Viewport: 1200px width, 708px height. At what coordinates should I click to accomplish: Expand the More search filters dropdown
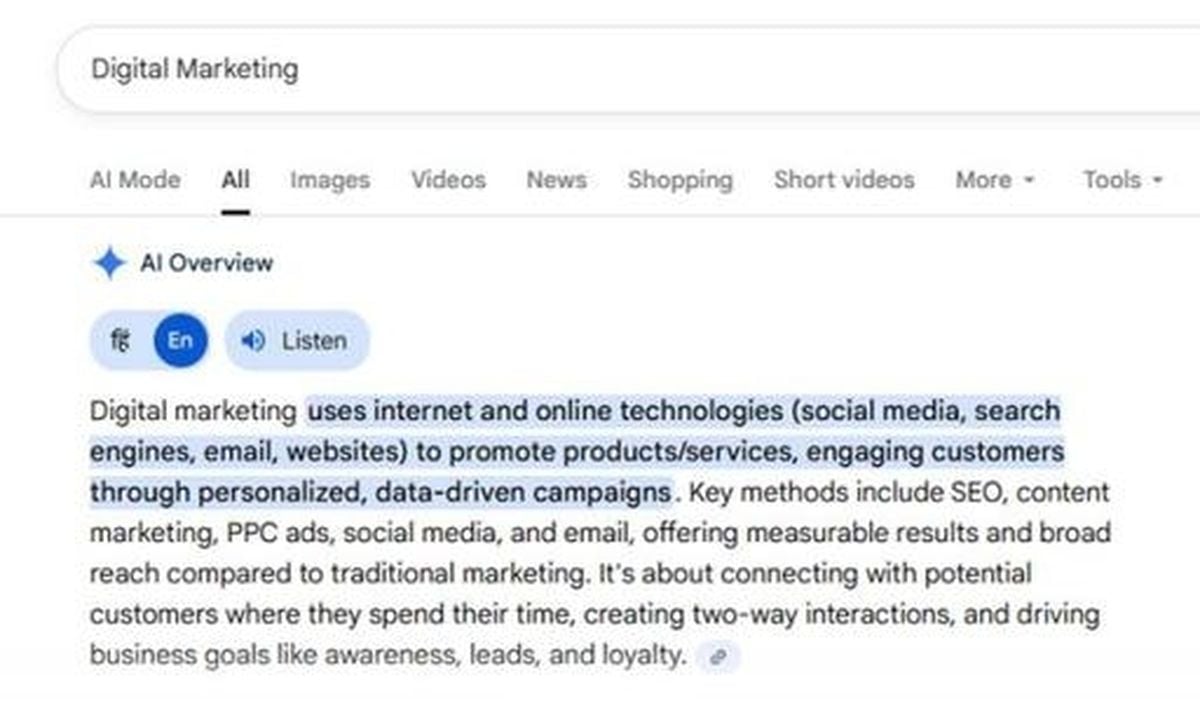coord(994,180)
